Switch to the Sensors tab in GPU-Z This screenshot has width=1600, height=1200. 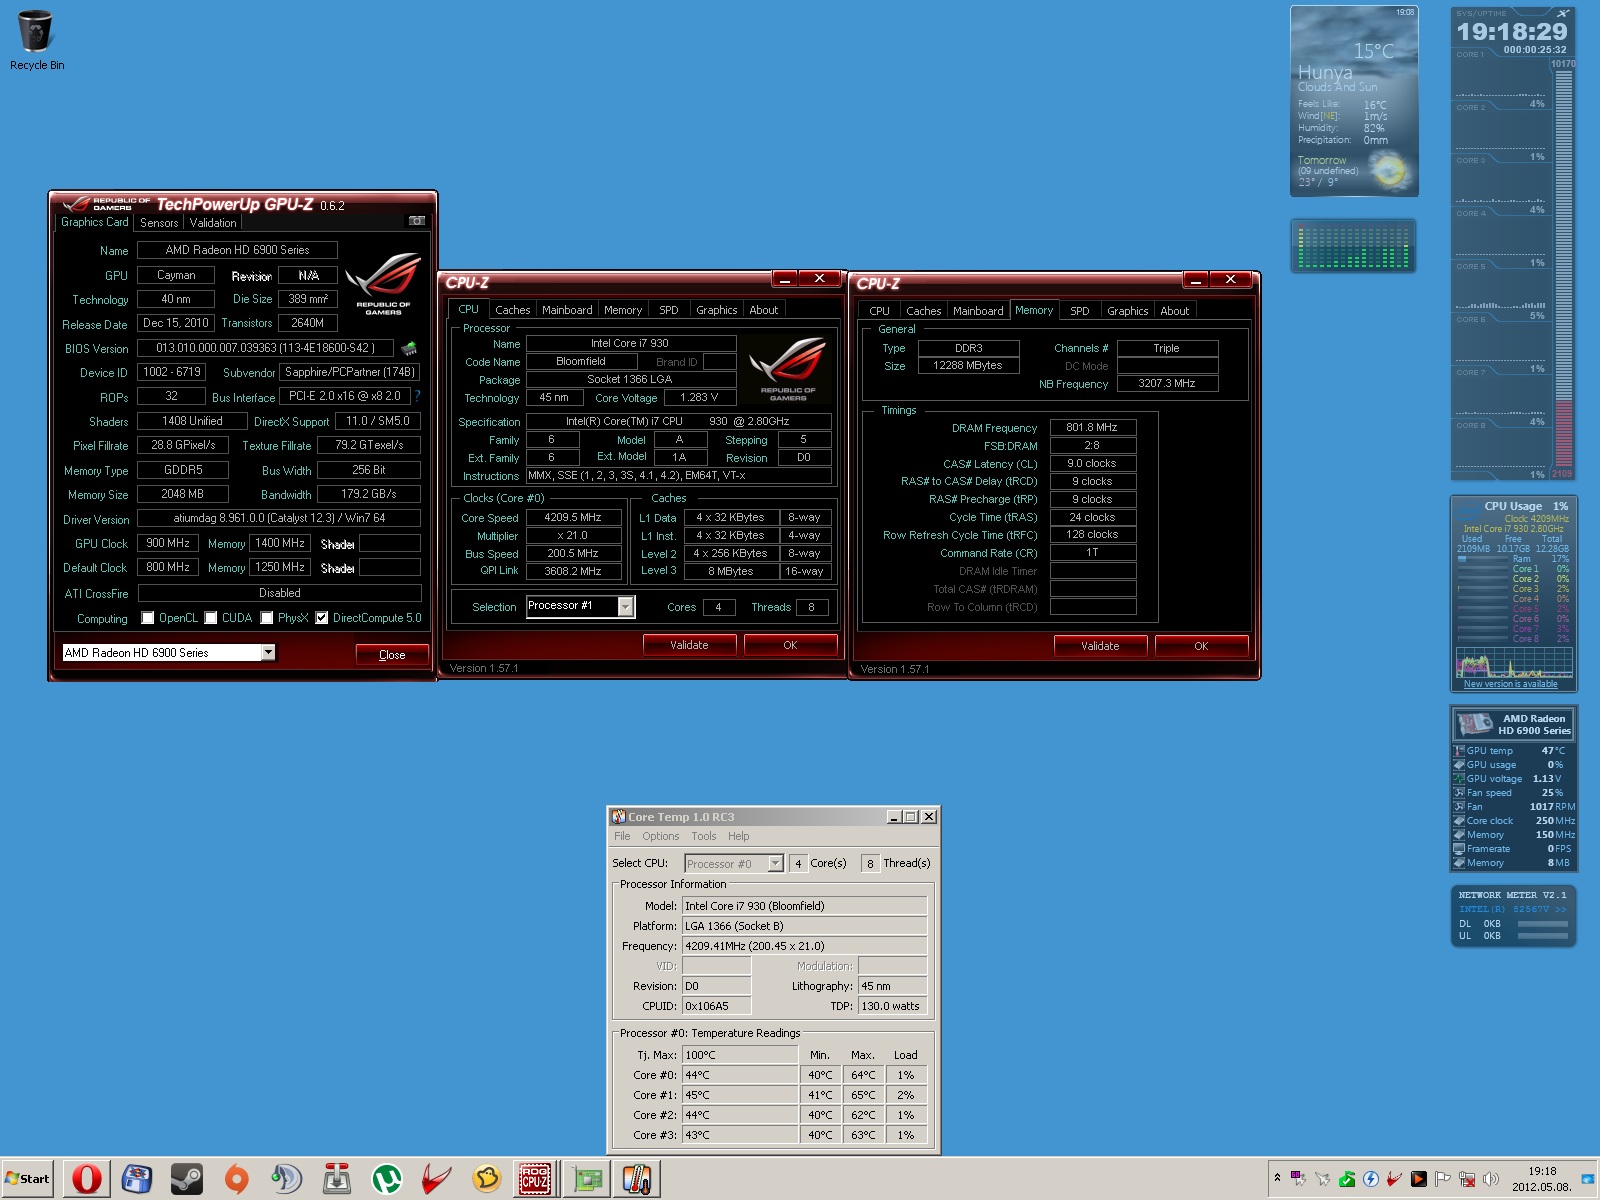tap(159, 223)
